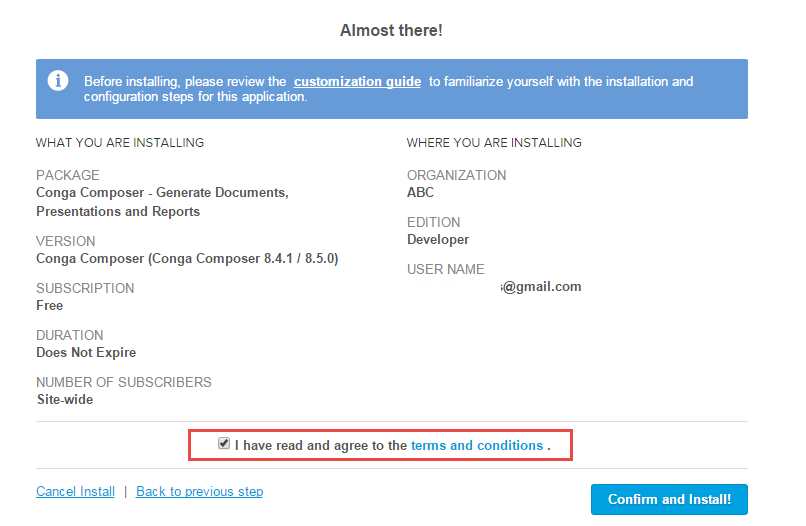
Task: Click the "Almost there!" heading
Action: coord(391,31)
